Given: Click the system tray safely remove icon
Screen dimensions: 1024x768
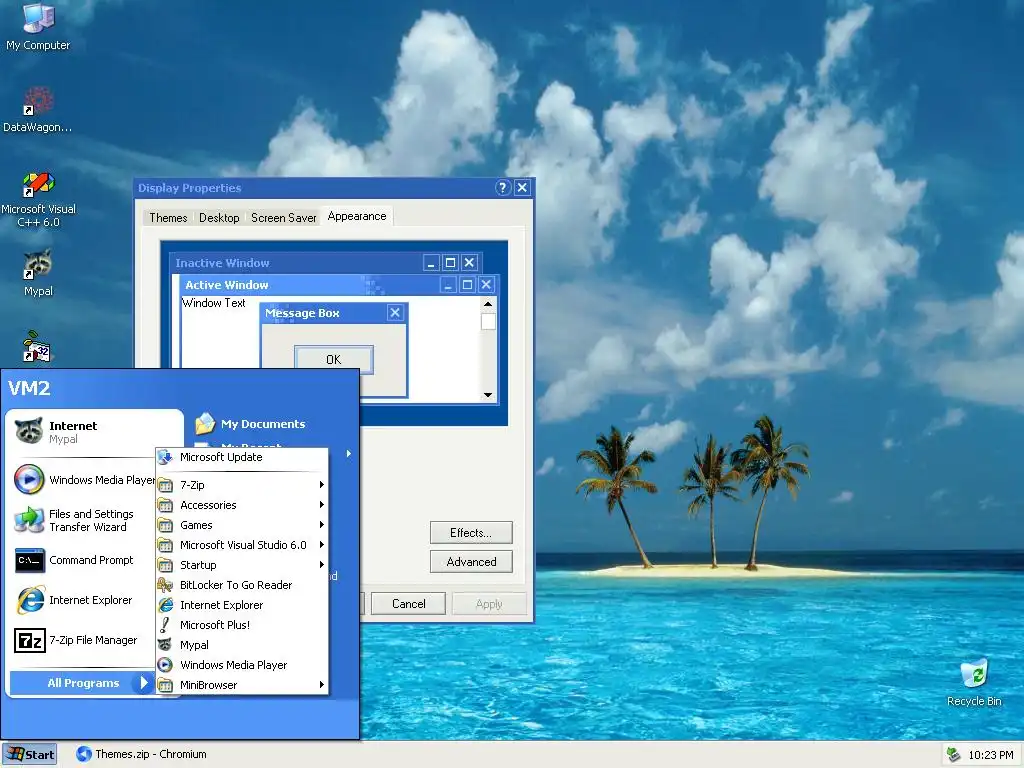Looking at the screenshot, I should [953, 754].
